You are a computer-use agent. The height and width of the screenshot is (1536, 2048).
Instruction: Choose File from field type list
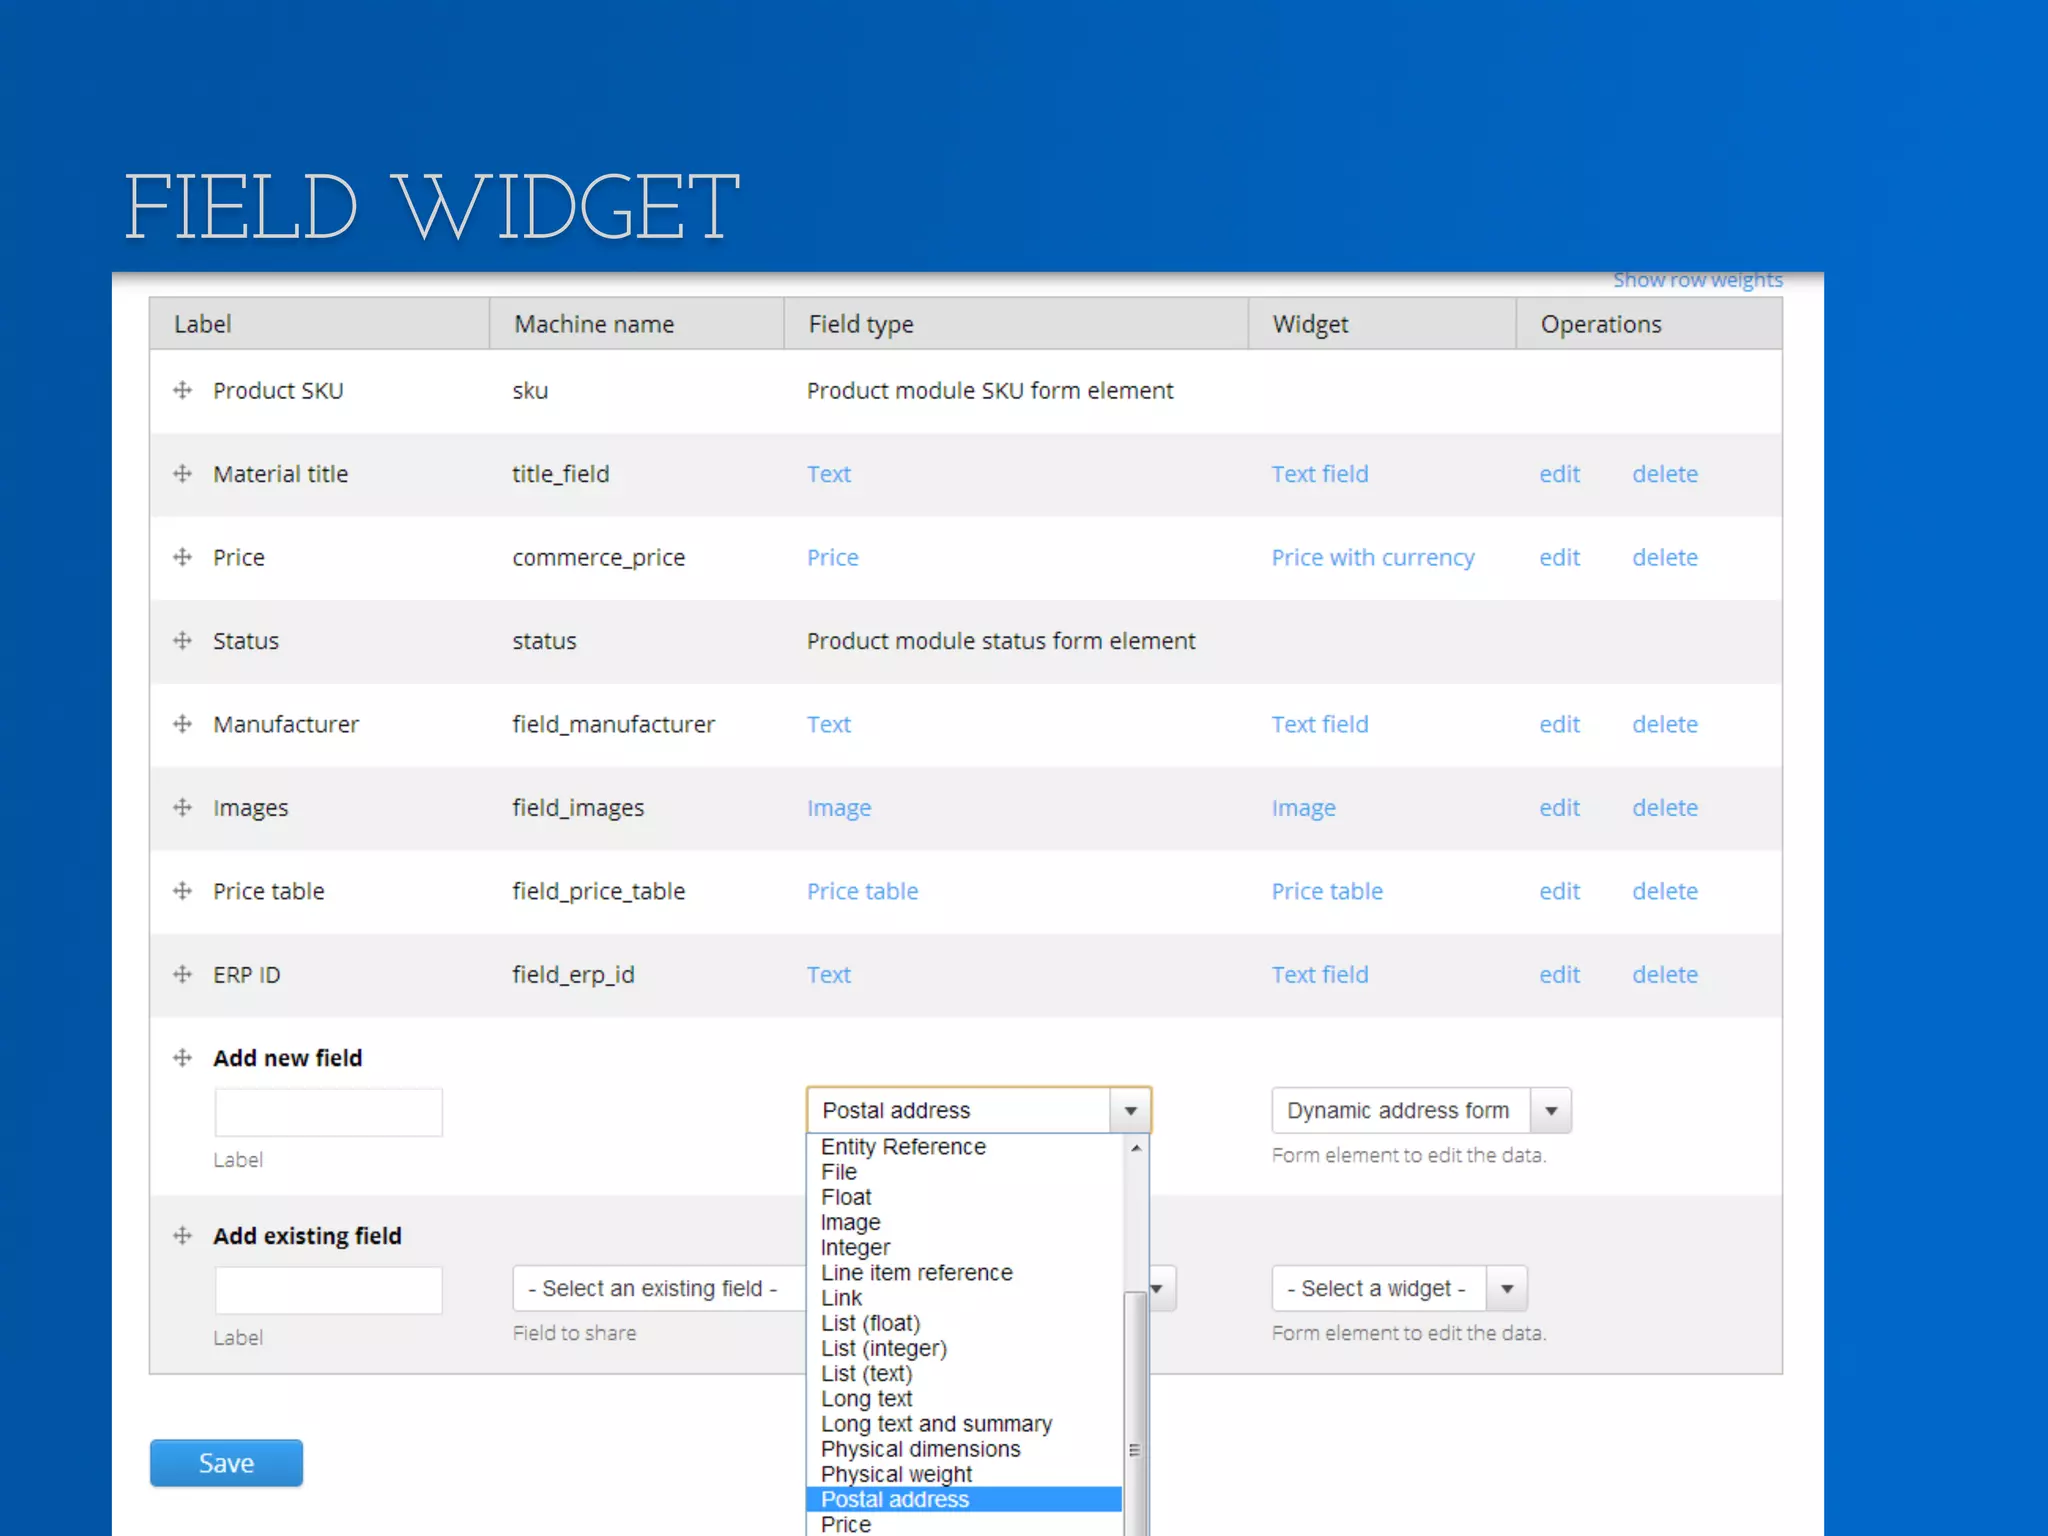point(965,1172)
